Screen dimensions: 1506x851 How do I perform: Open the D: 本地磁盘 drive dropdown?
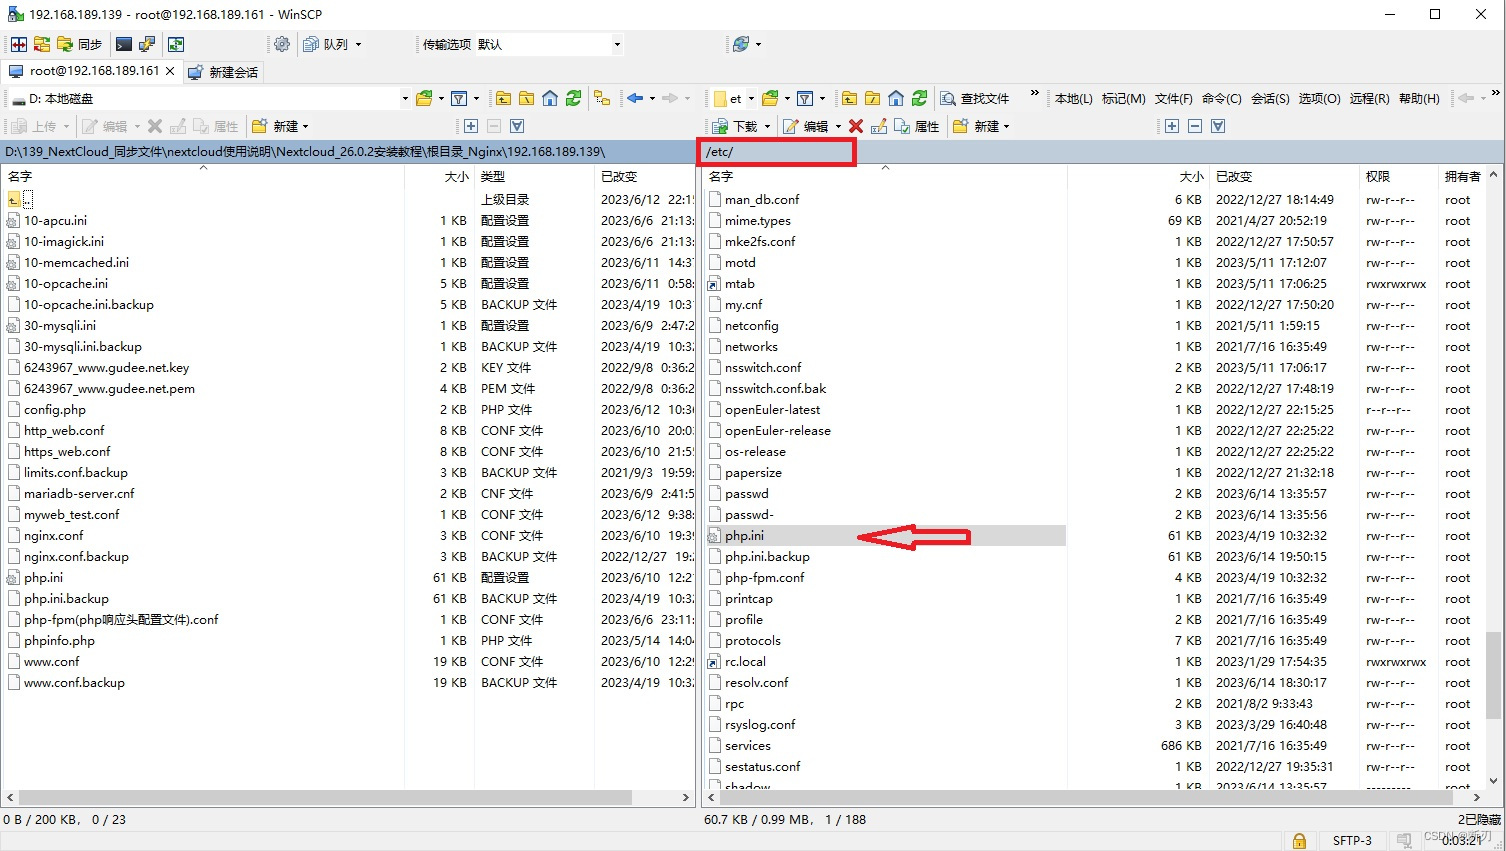tap(403, 98)
